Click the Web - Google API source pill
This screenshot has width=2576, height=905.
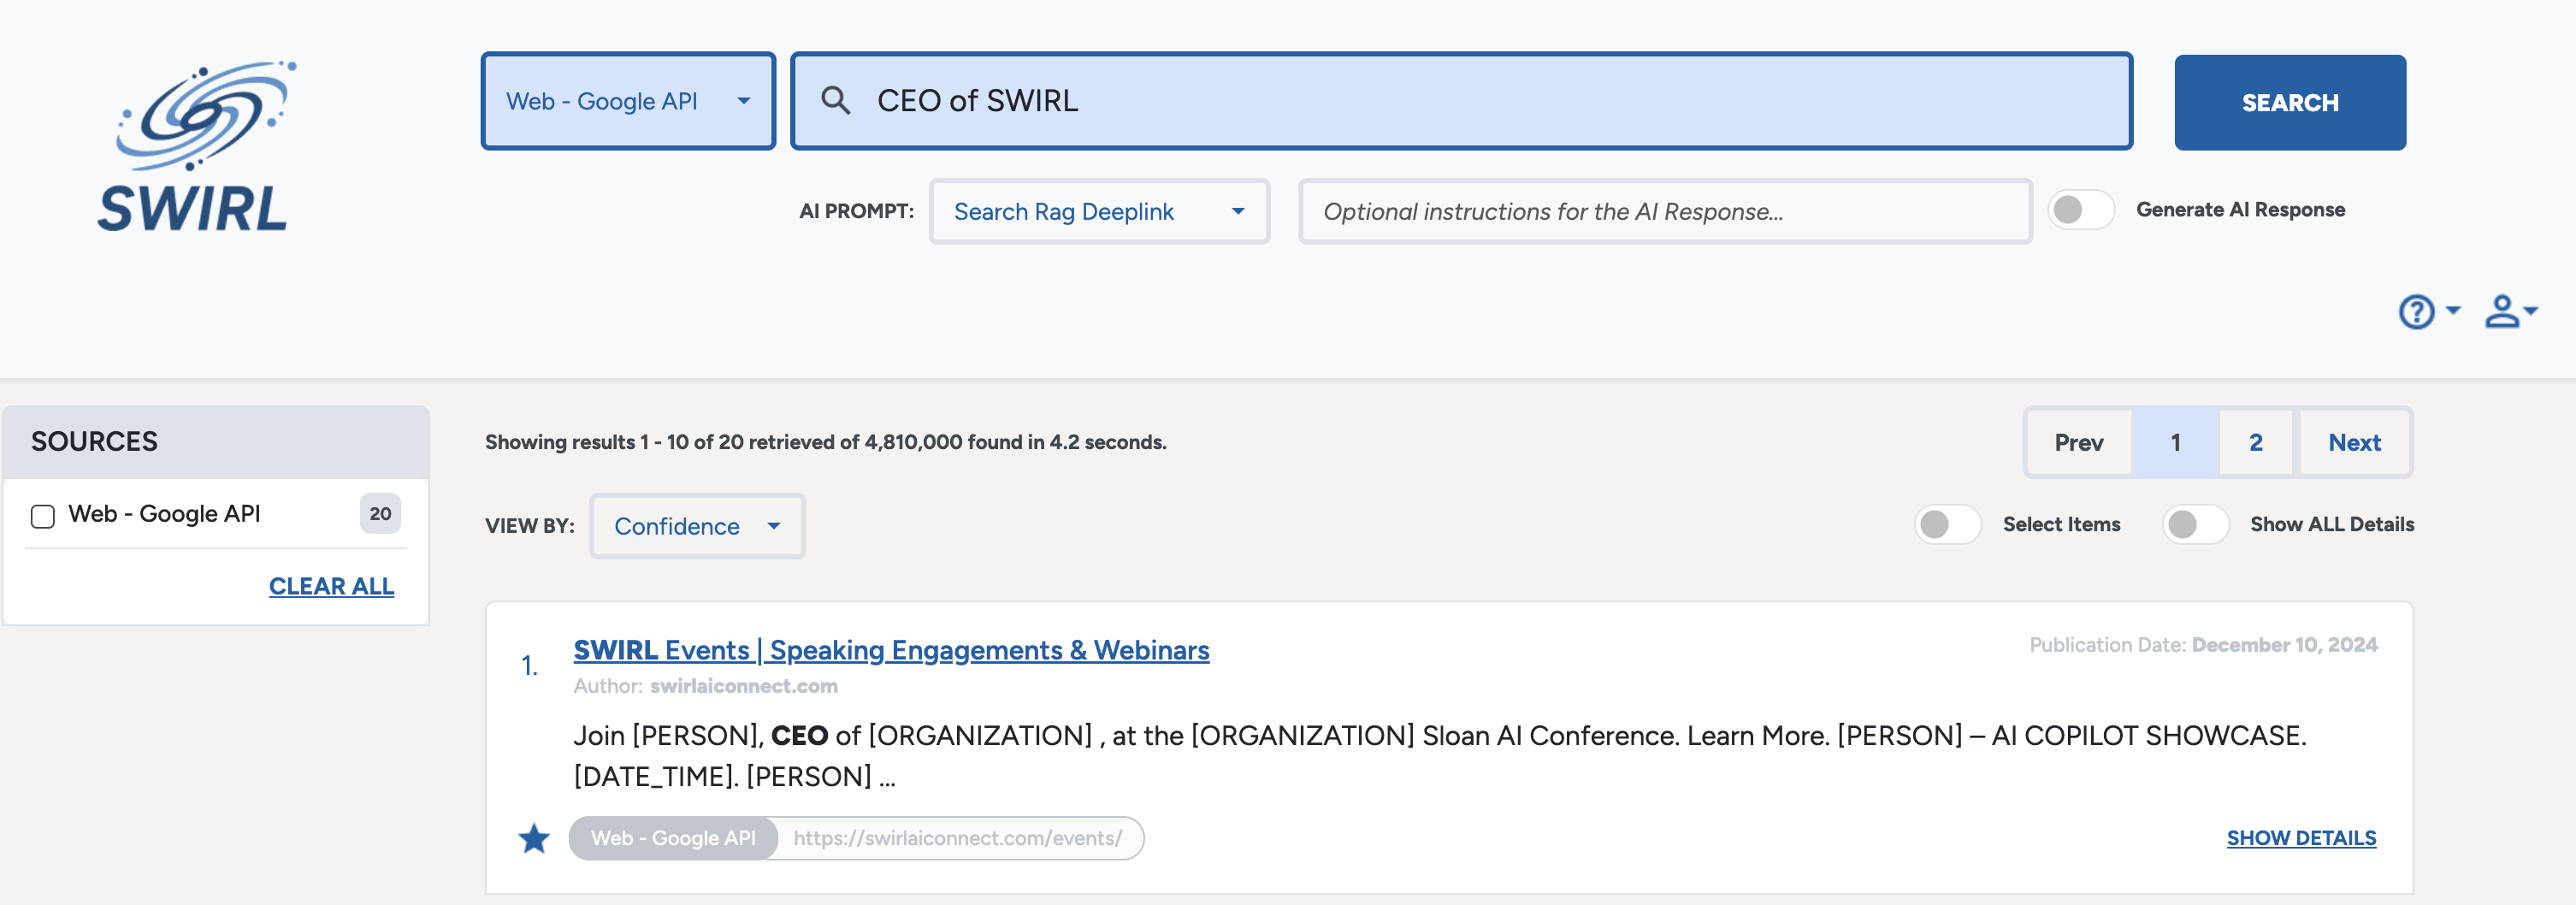pos(672,838)
